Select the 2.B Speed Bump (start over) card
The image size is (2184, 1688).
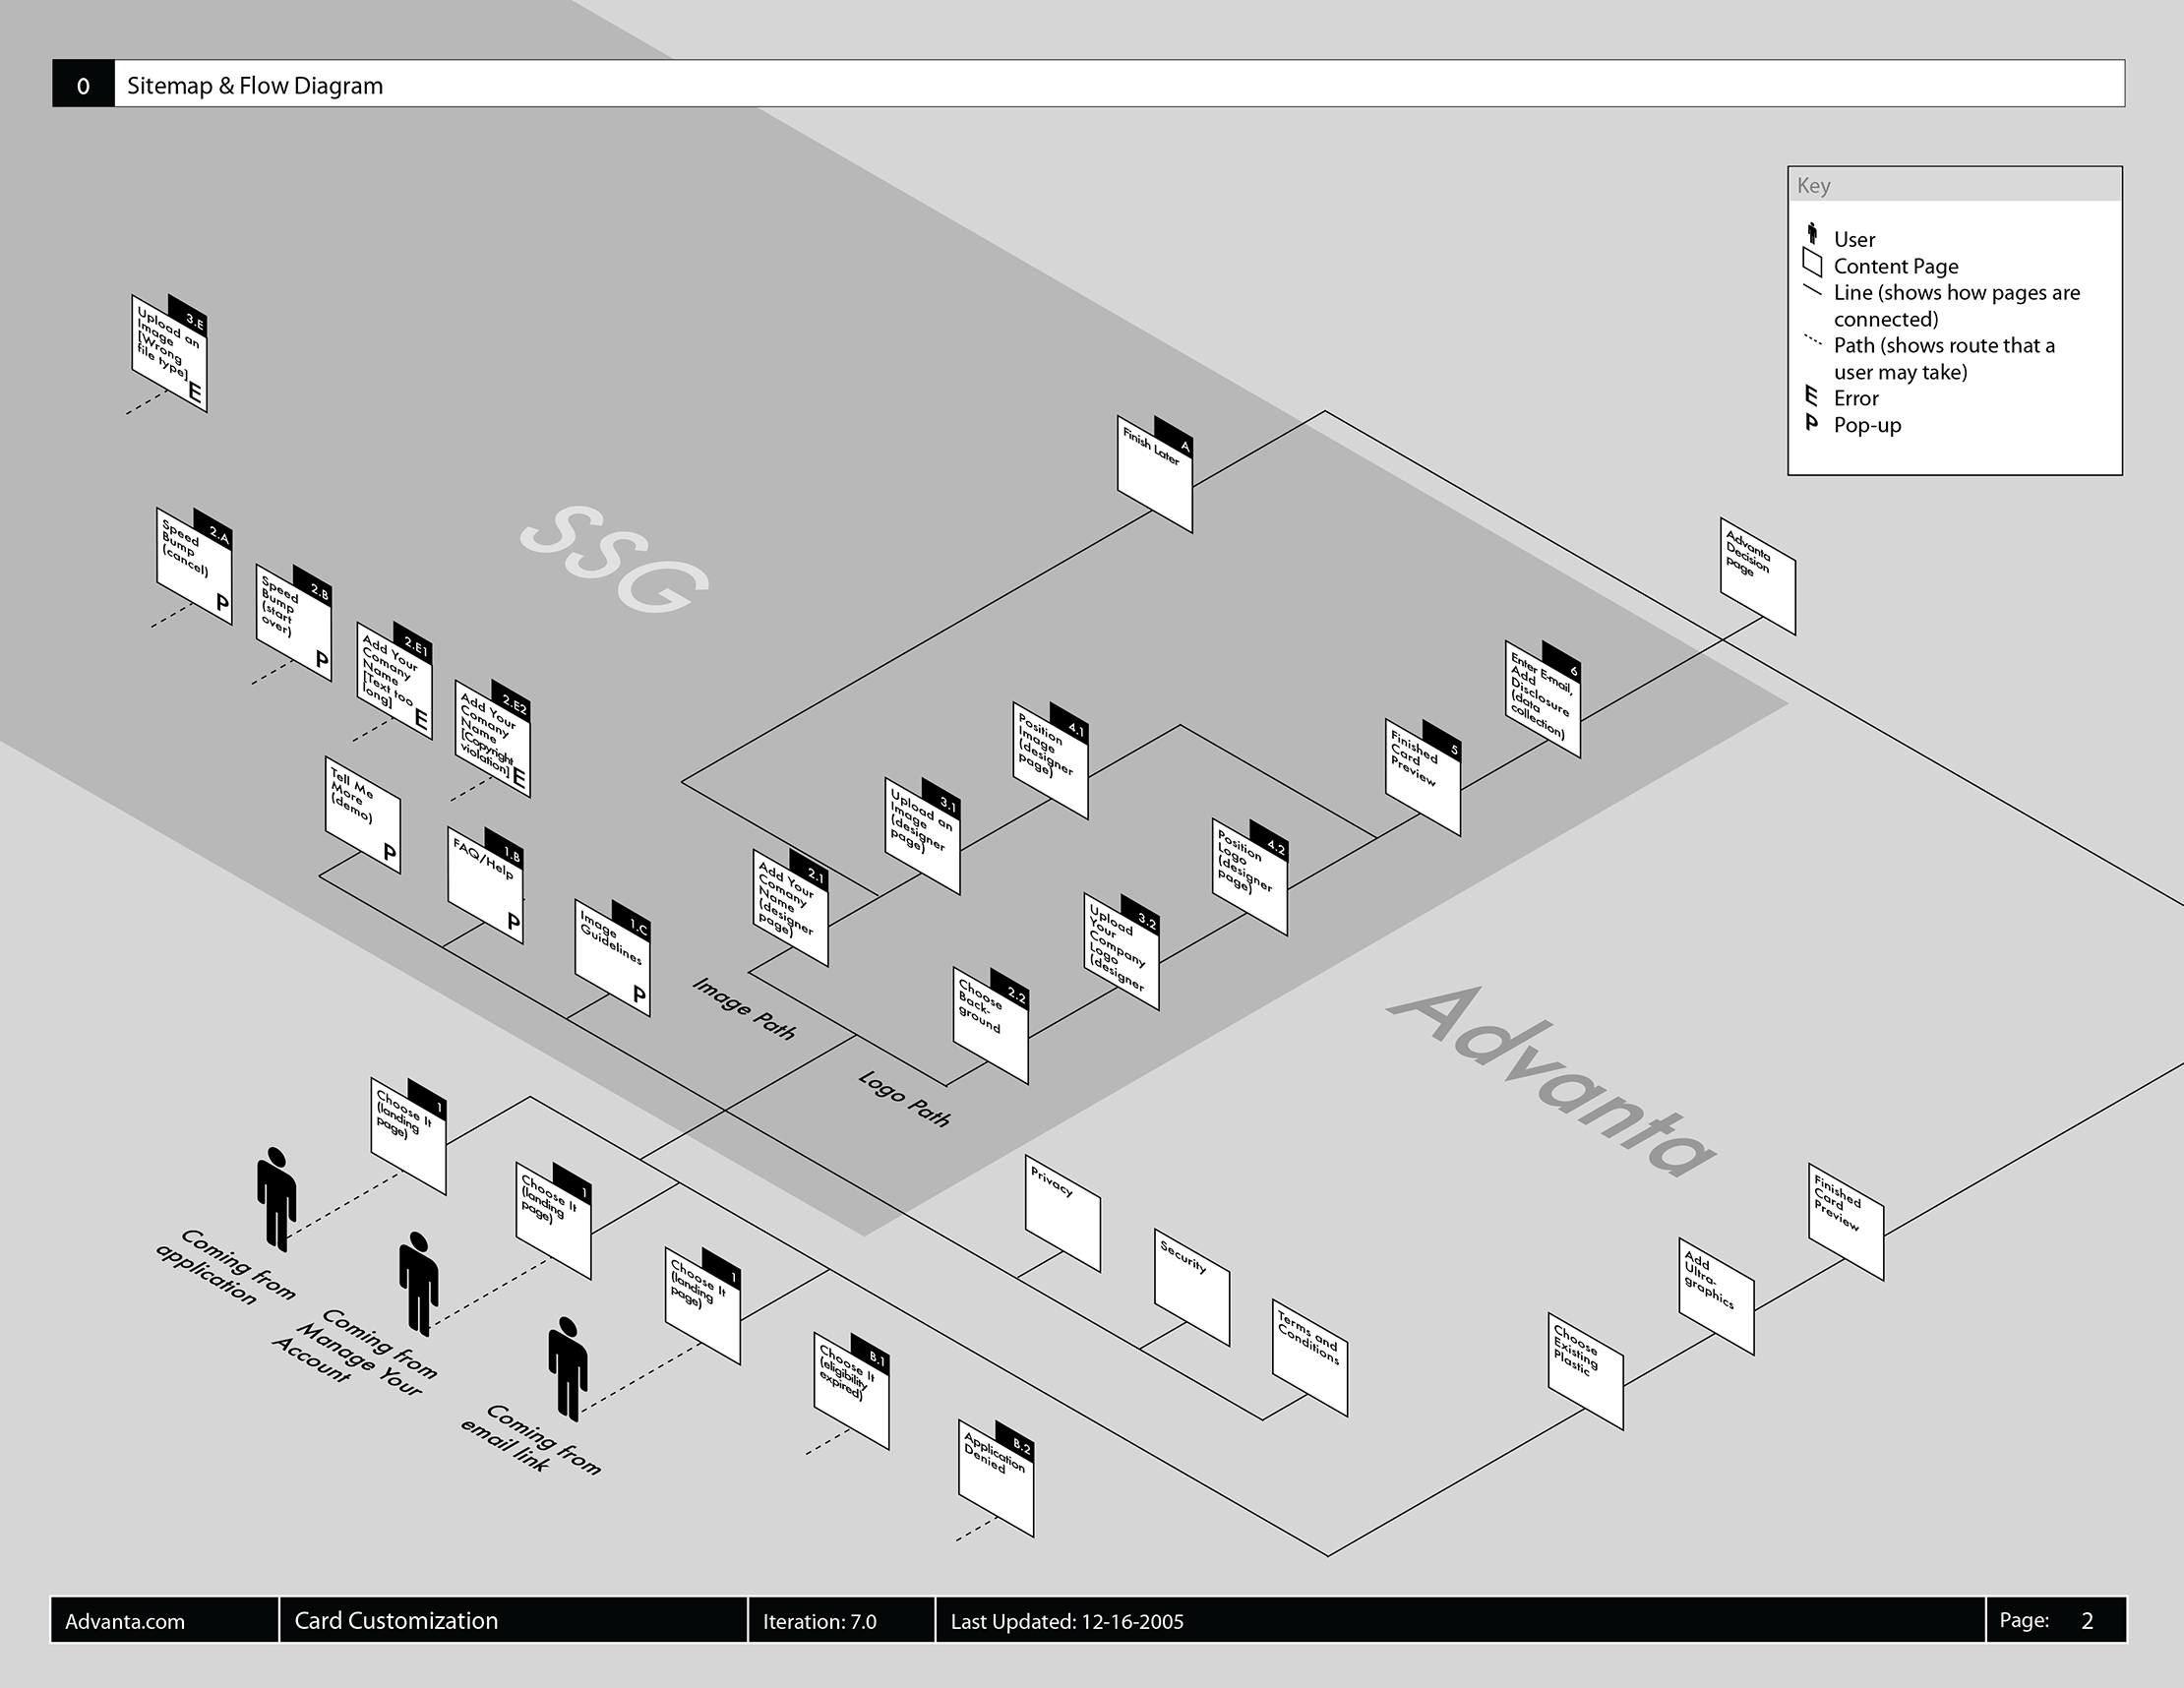tap(293, 623)
